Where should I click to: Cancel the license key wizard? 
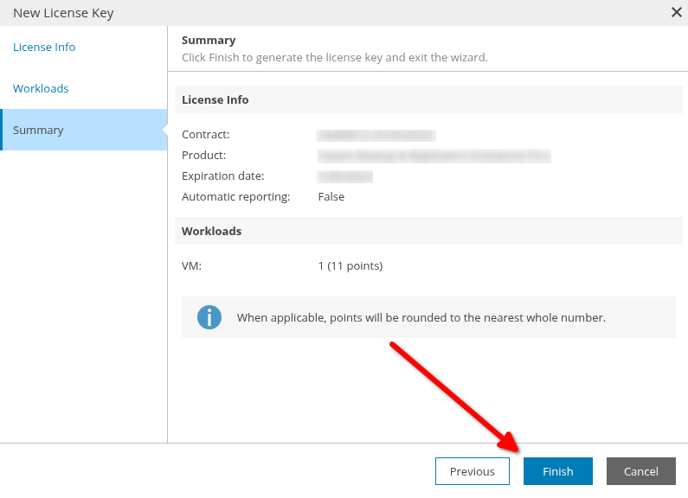[641, 471]
